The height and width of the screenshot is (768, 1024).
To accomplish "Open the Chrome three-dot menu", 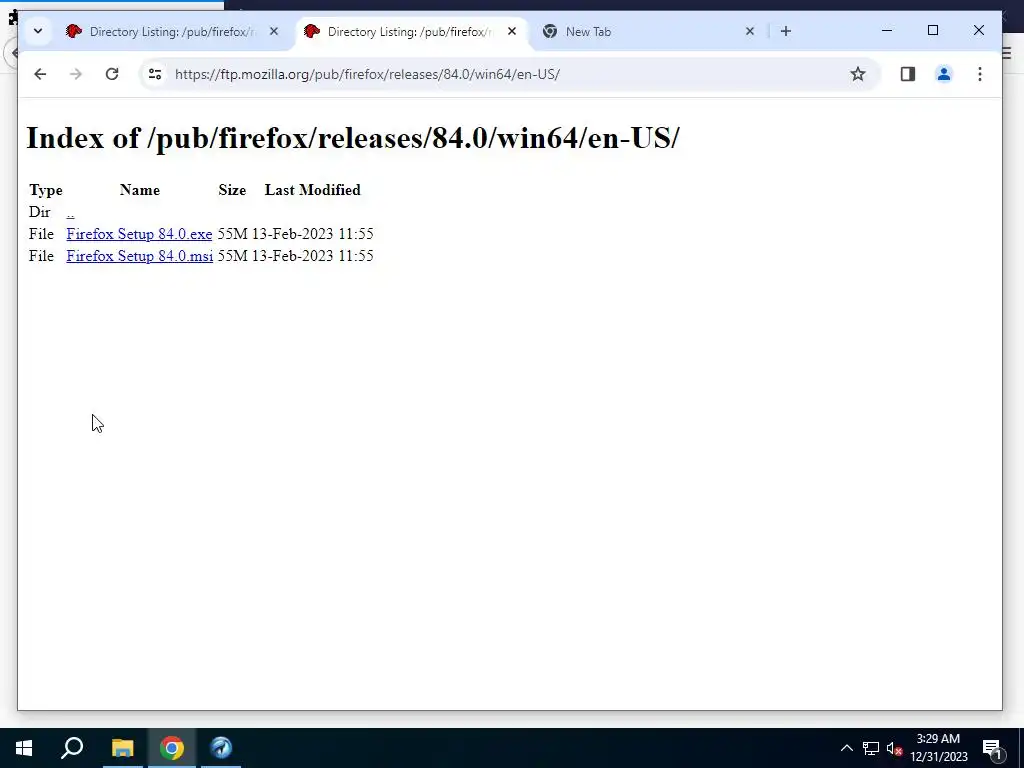I will 980,74.
